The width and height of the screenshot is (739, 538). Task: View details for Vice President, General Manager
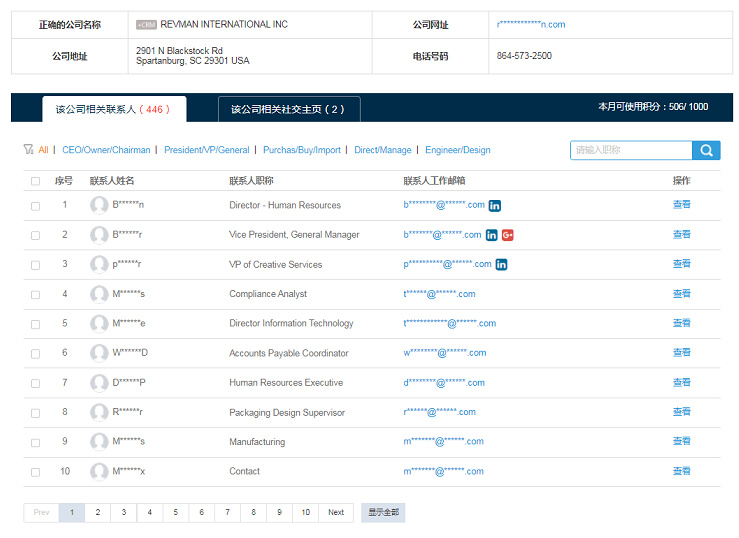tap(682, 234)
